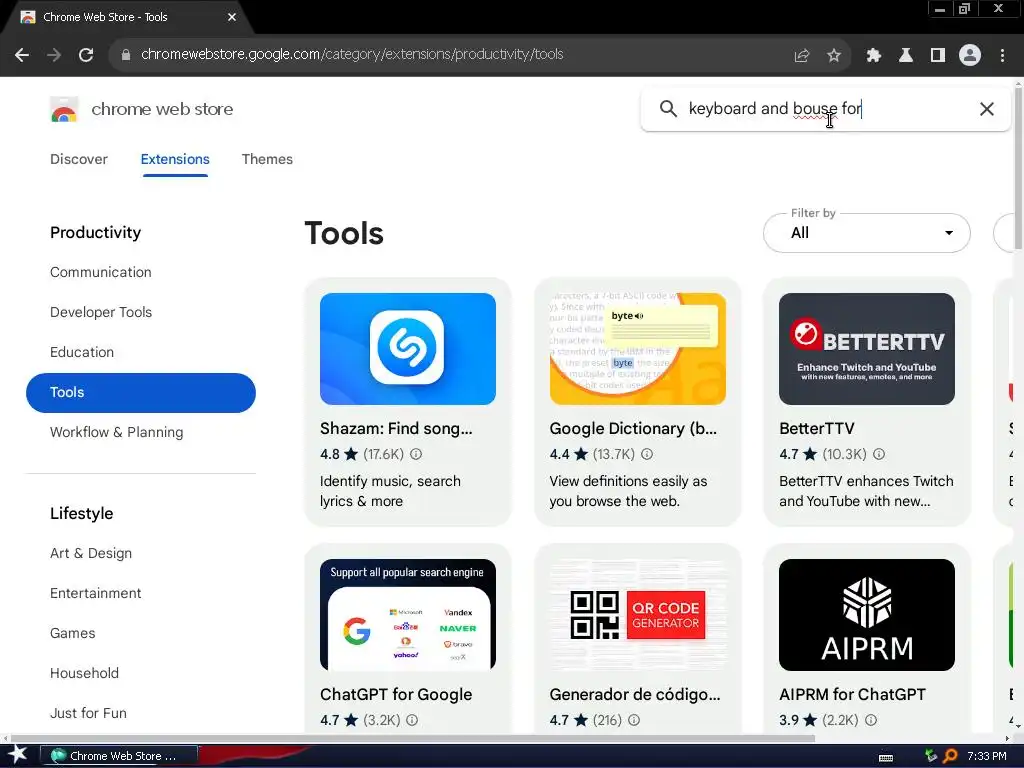Switch to the Discover tab
The image size is (1024, 768).
tap(79, 159)
